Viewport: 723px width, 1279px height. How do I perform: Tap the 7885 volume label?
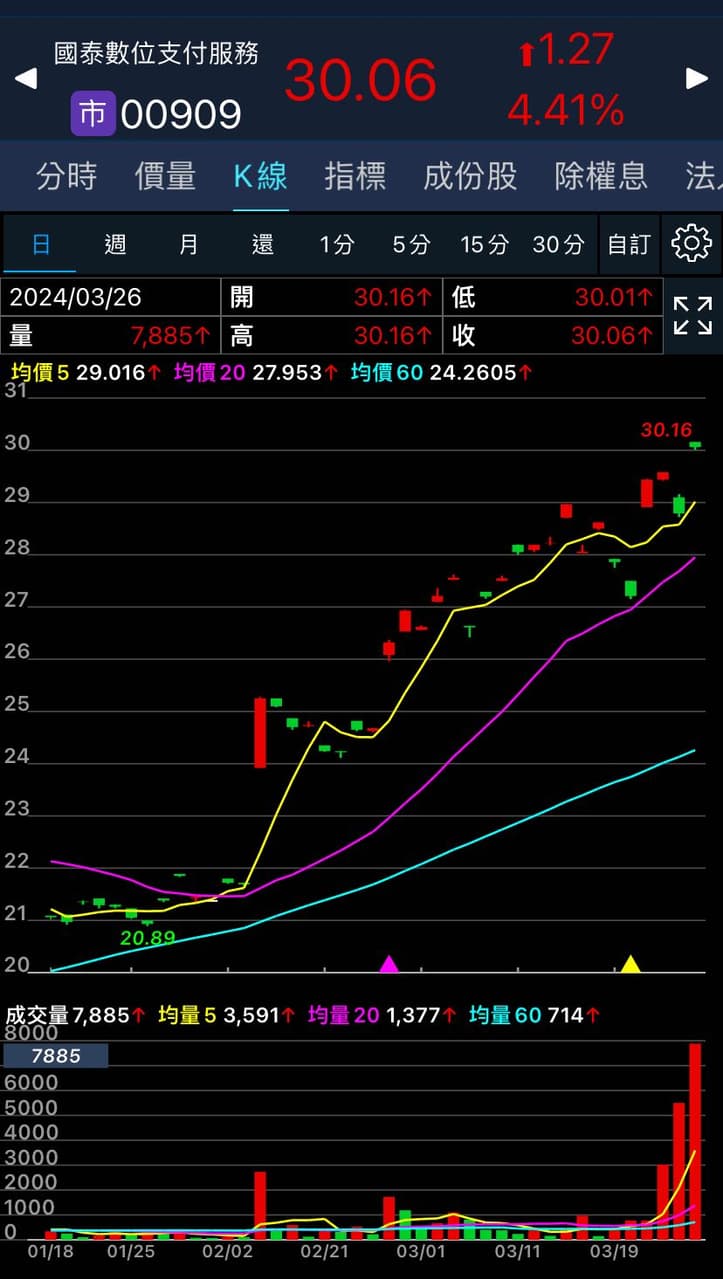pos(56,1056)
